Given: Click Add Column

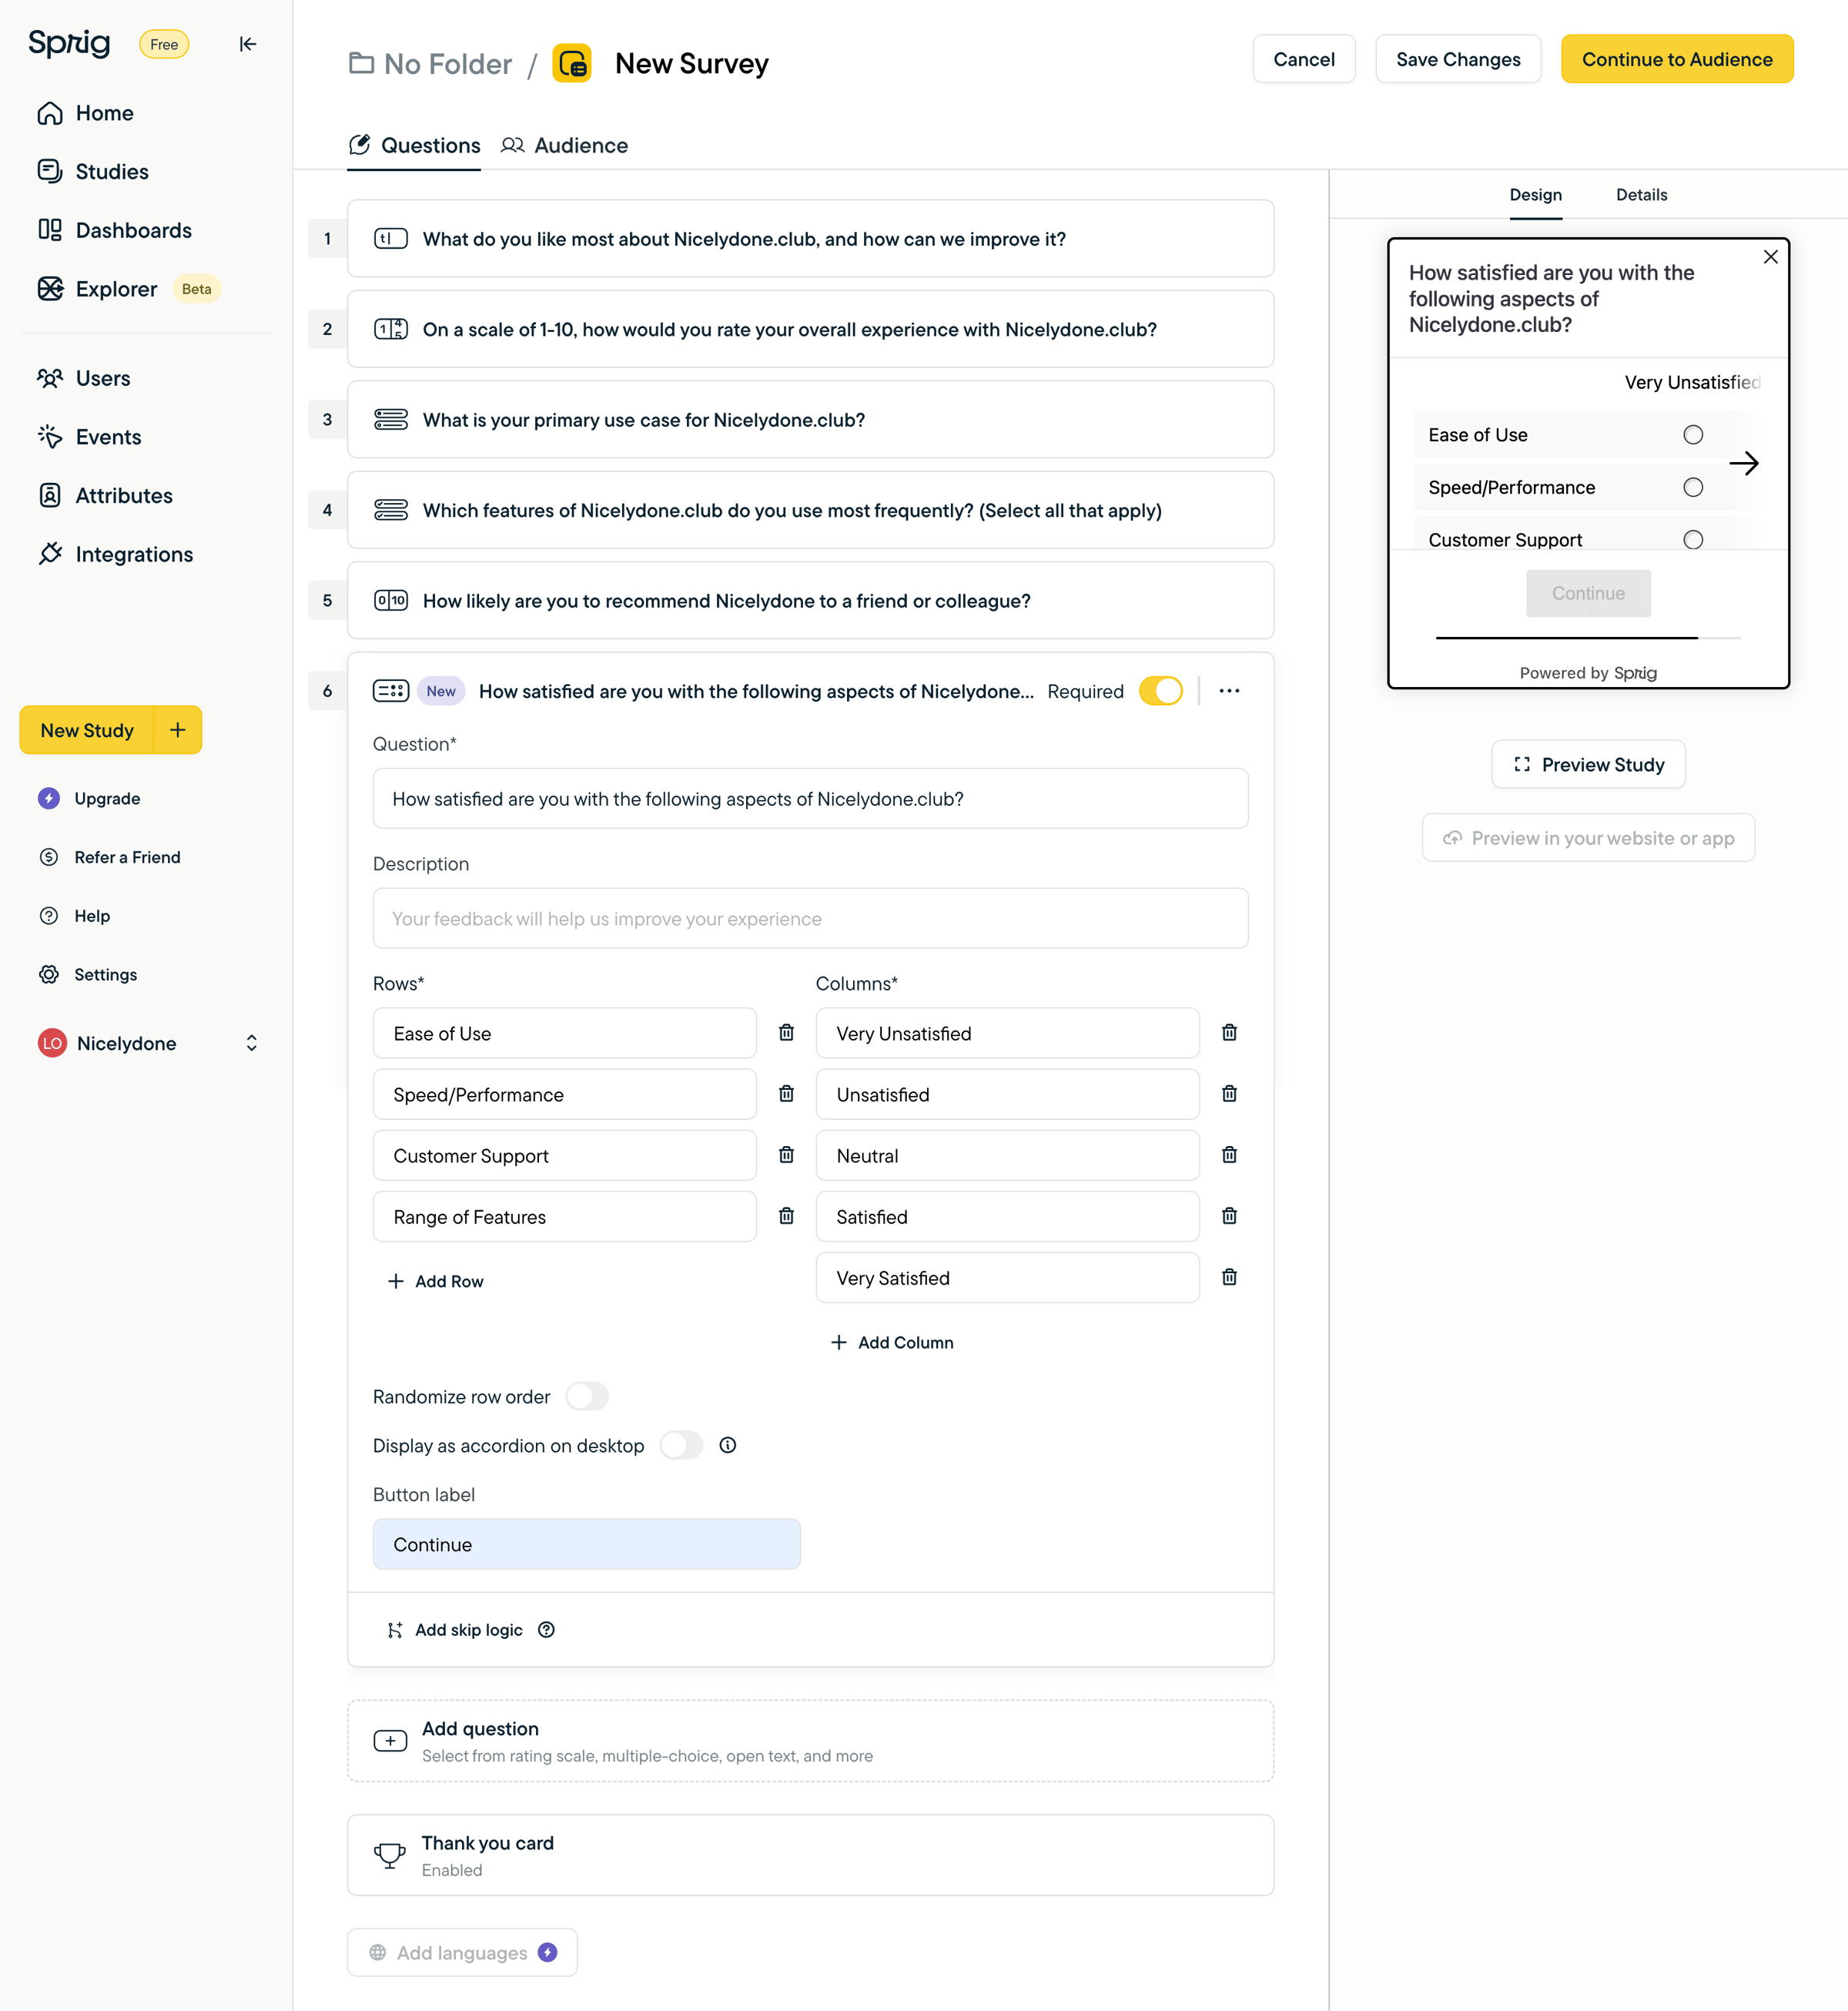Looking at the screenshot, I should 892,1342.
